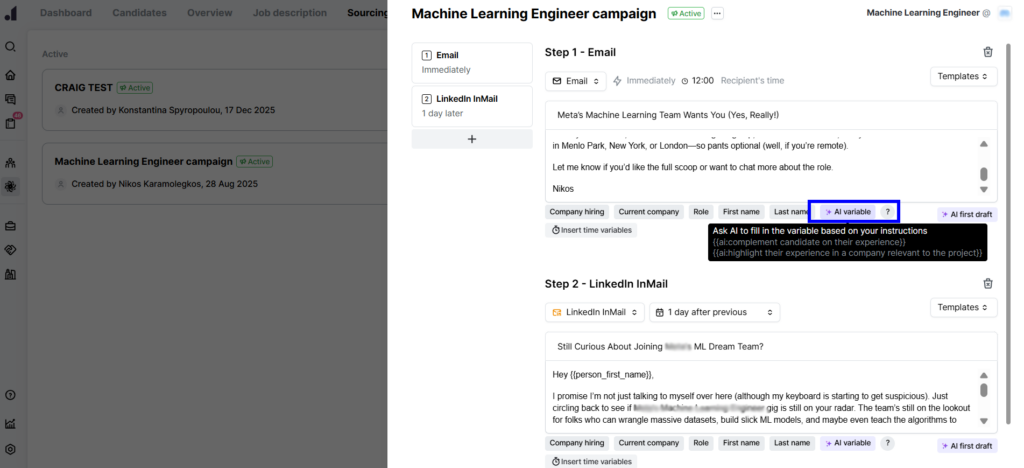
Task: Generate AI first draft for Step 2
Action: point(966,446)
